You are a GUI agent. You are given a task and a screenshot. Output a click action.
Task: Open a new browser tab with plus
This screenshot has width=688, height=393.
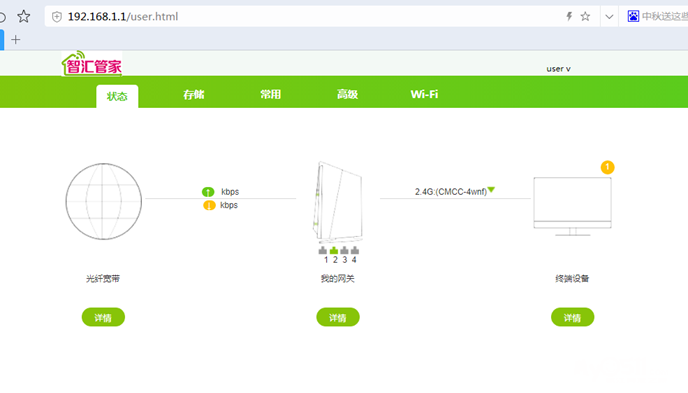pos(16,40)
